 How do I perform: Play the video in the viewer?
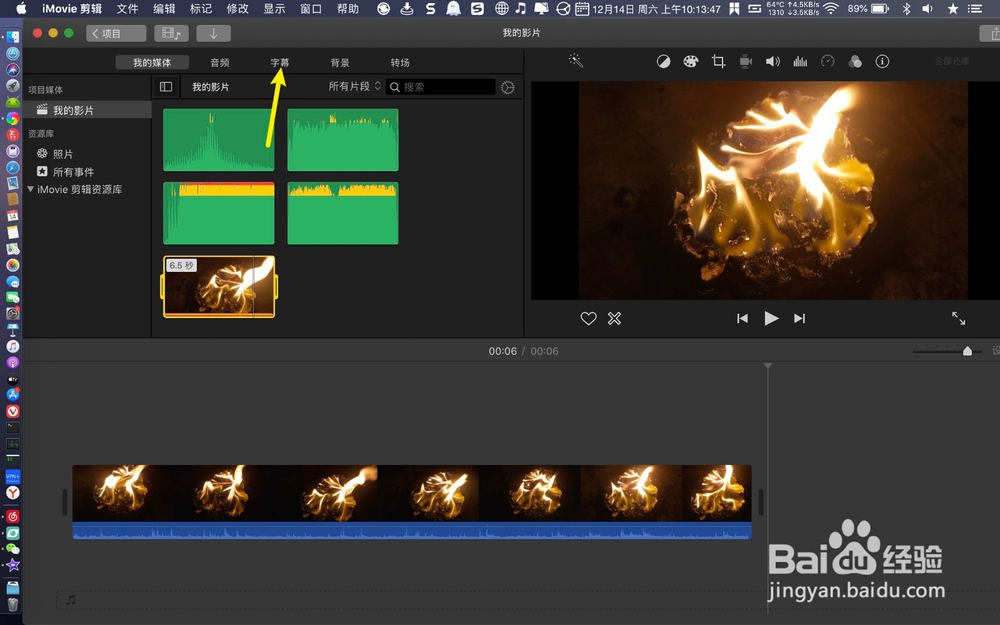[771, 318]
